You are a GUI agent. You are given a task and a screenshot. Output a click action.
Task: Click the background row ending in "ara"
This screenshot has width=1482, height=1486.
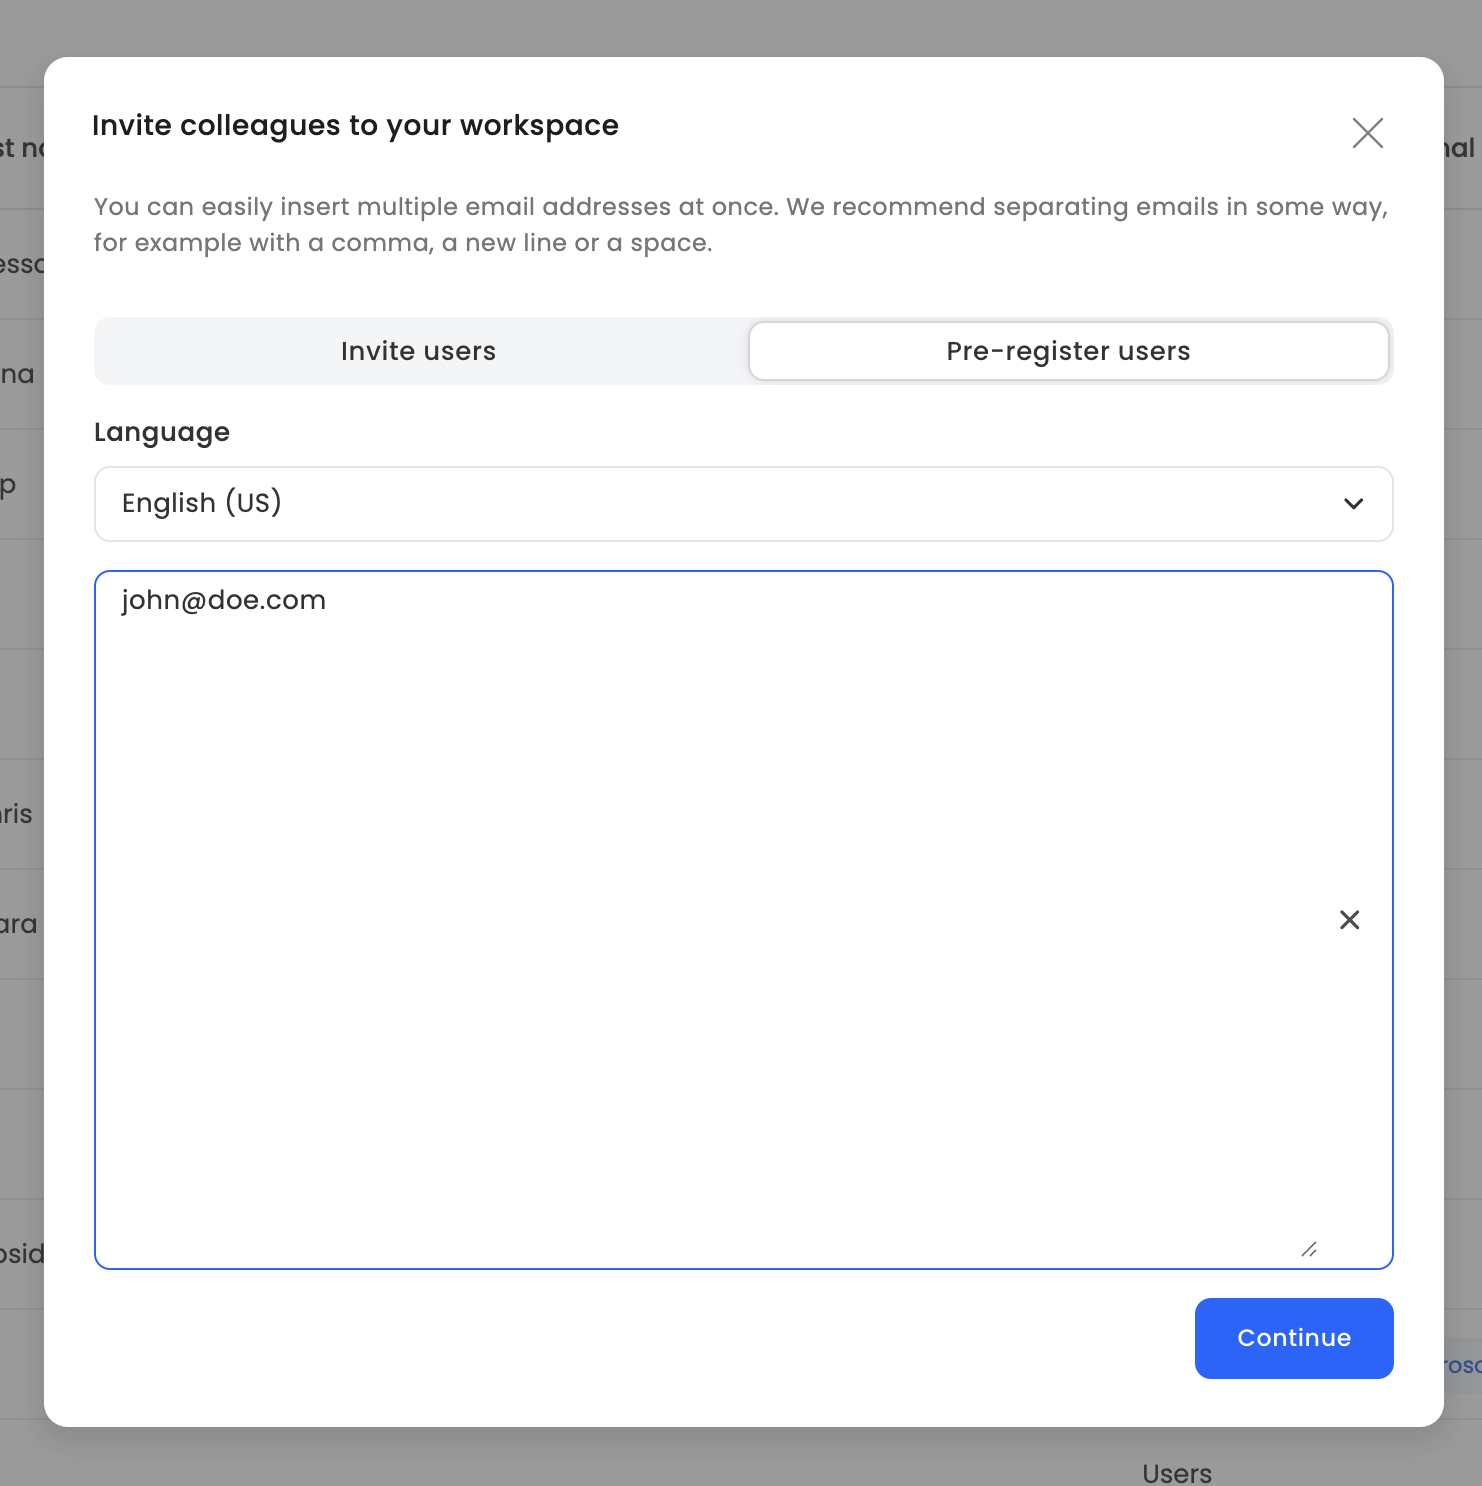(19, 924)
